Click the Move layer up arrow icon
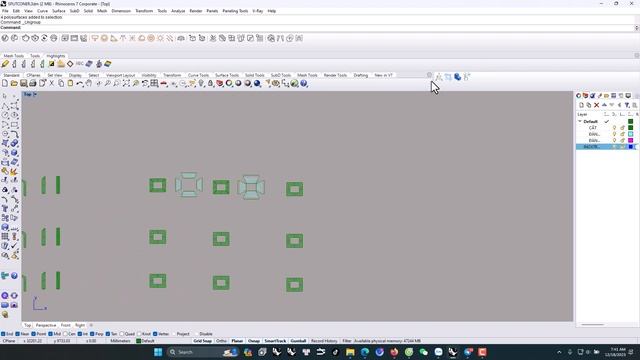Screen dimensions: 640x360 coord(604,105)
